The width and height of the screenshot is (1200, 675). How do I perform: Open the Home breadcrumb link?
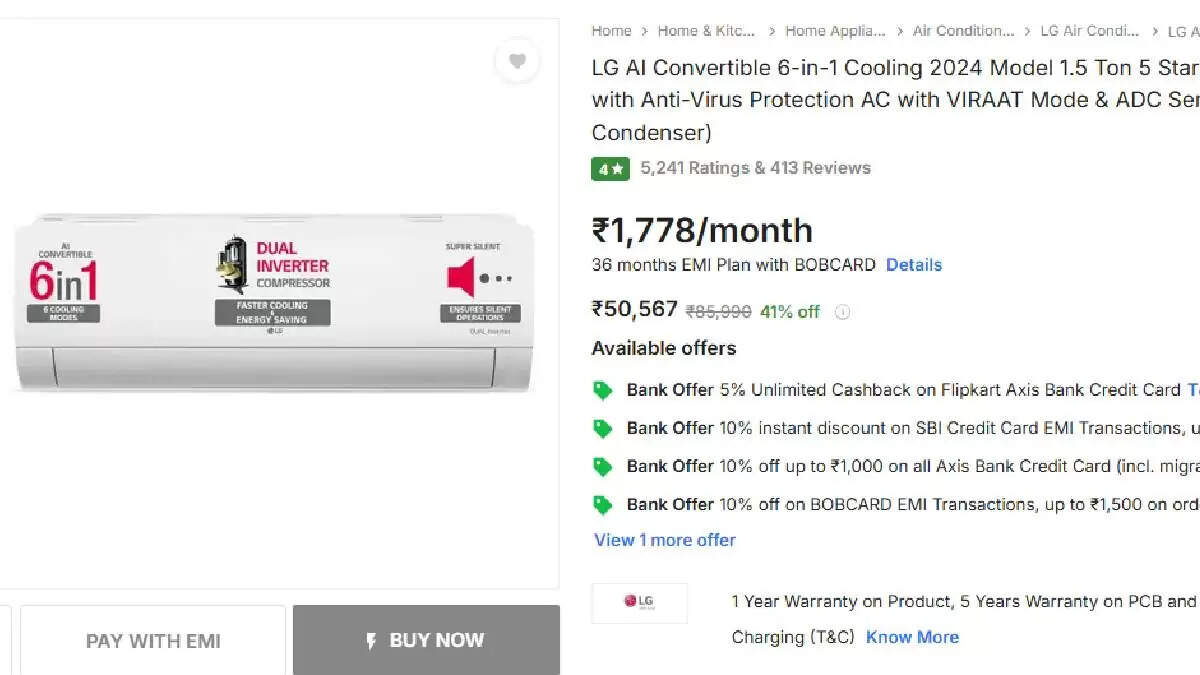coord(611,31)
